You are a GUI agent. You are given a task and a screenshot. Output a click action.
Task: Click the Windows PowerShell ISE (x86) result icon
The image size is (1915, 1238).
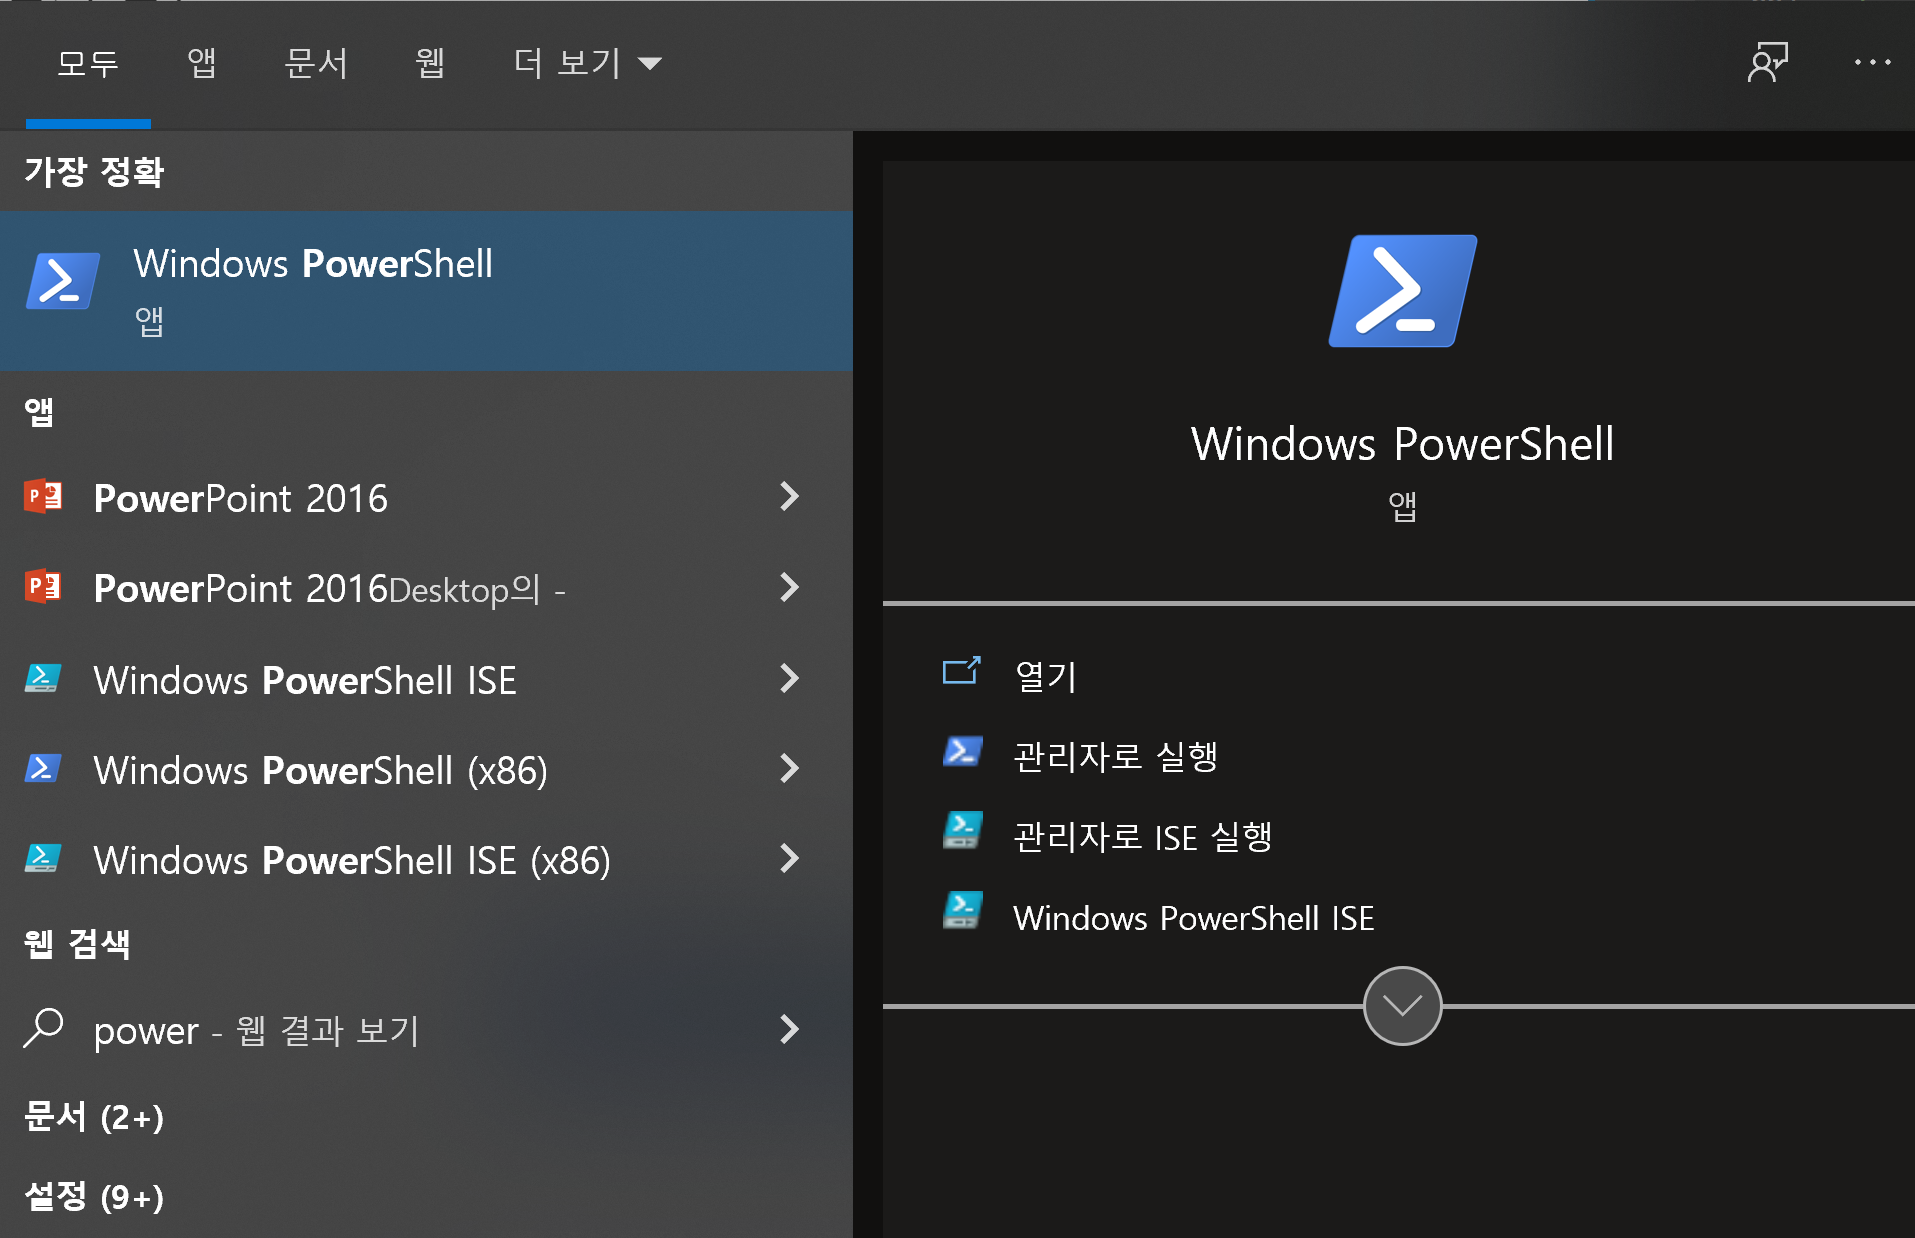(43, 858)
